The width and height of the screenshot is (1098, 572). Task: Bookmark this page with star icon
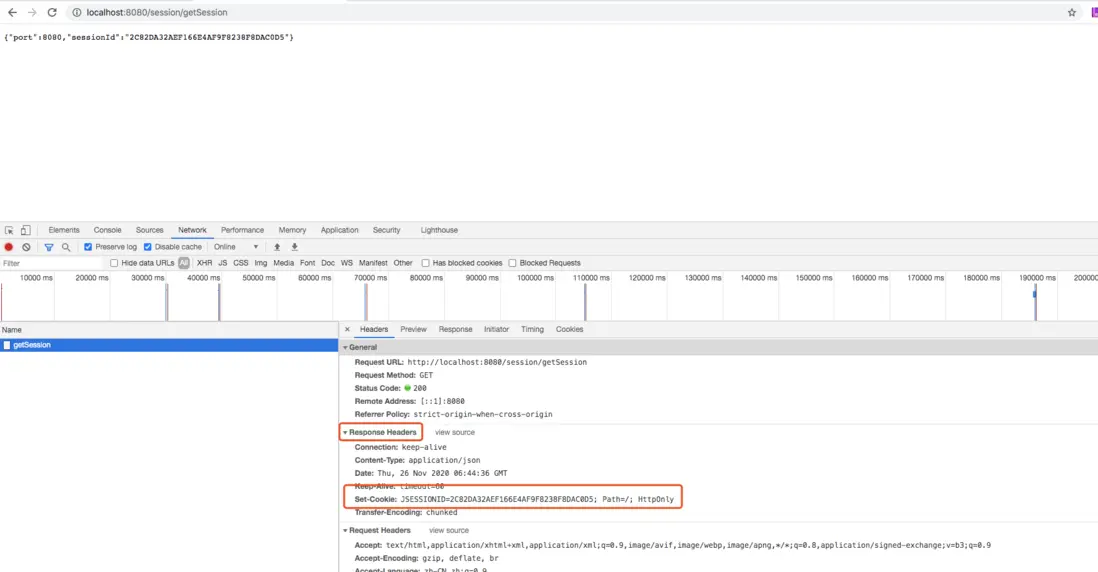(1071, 13)
